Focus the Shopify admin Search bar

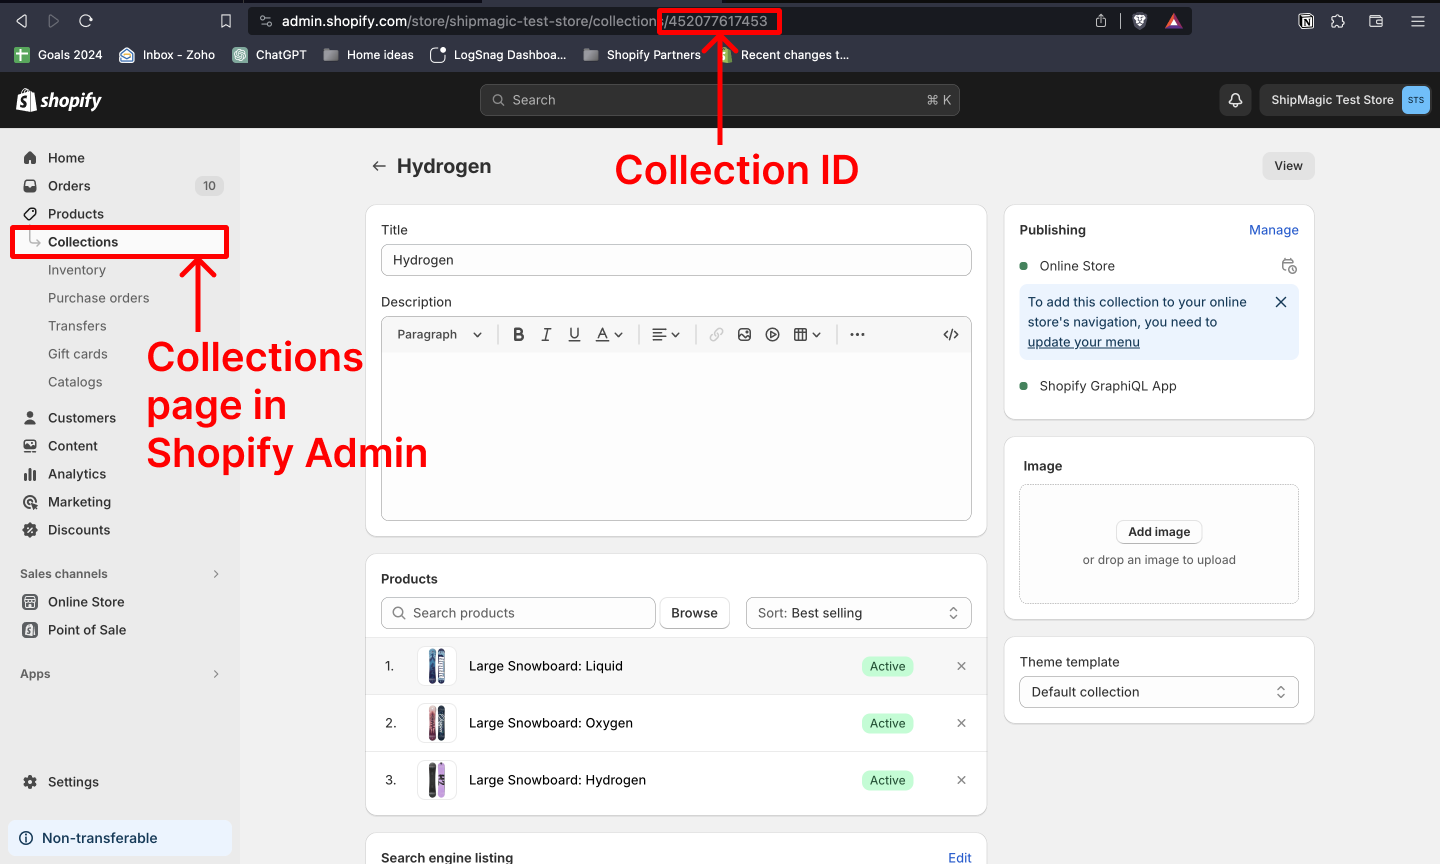(720, 100)
